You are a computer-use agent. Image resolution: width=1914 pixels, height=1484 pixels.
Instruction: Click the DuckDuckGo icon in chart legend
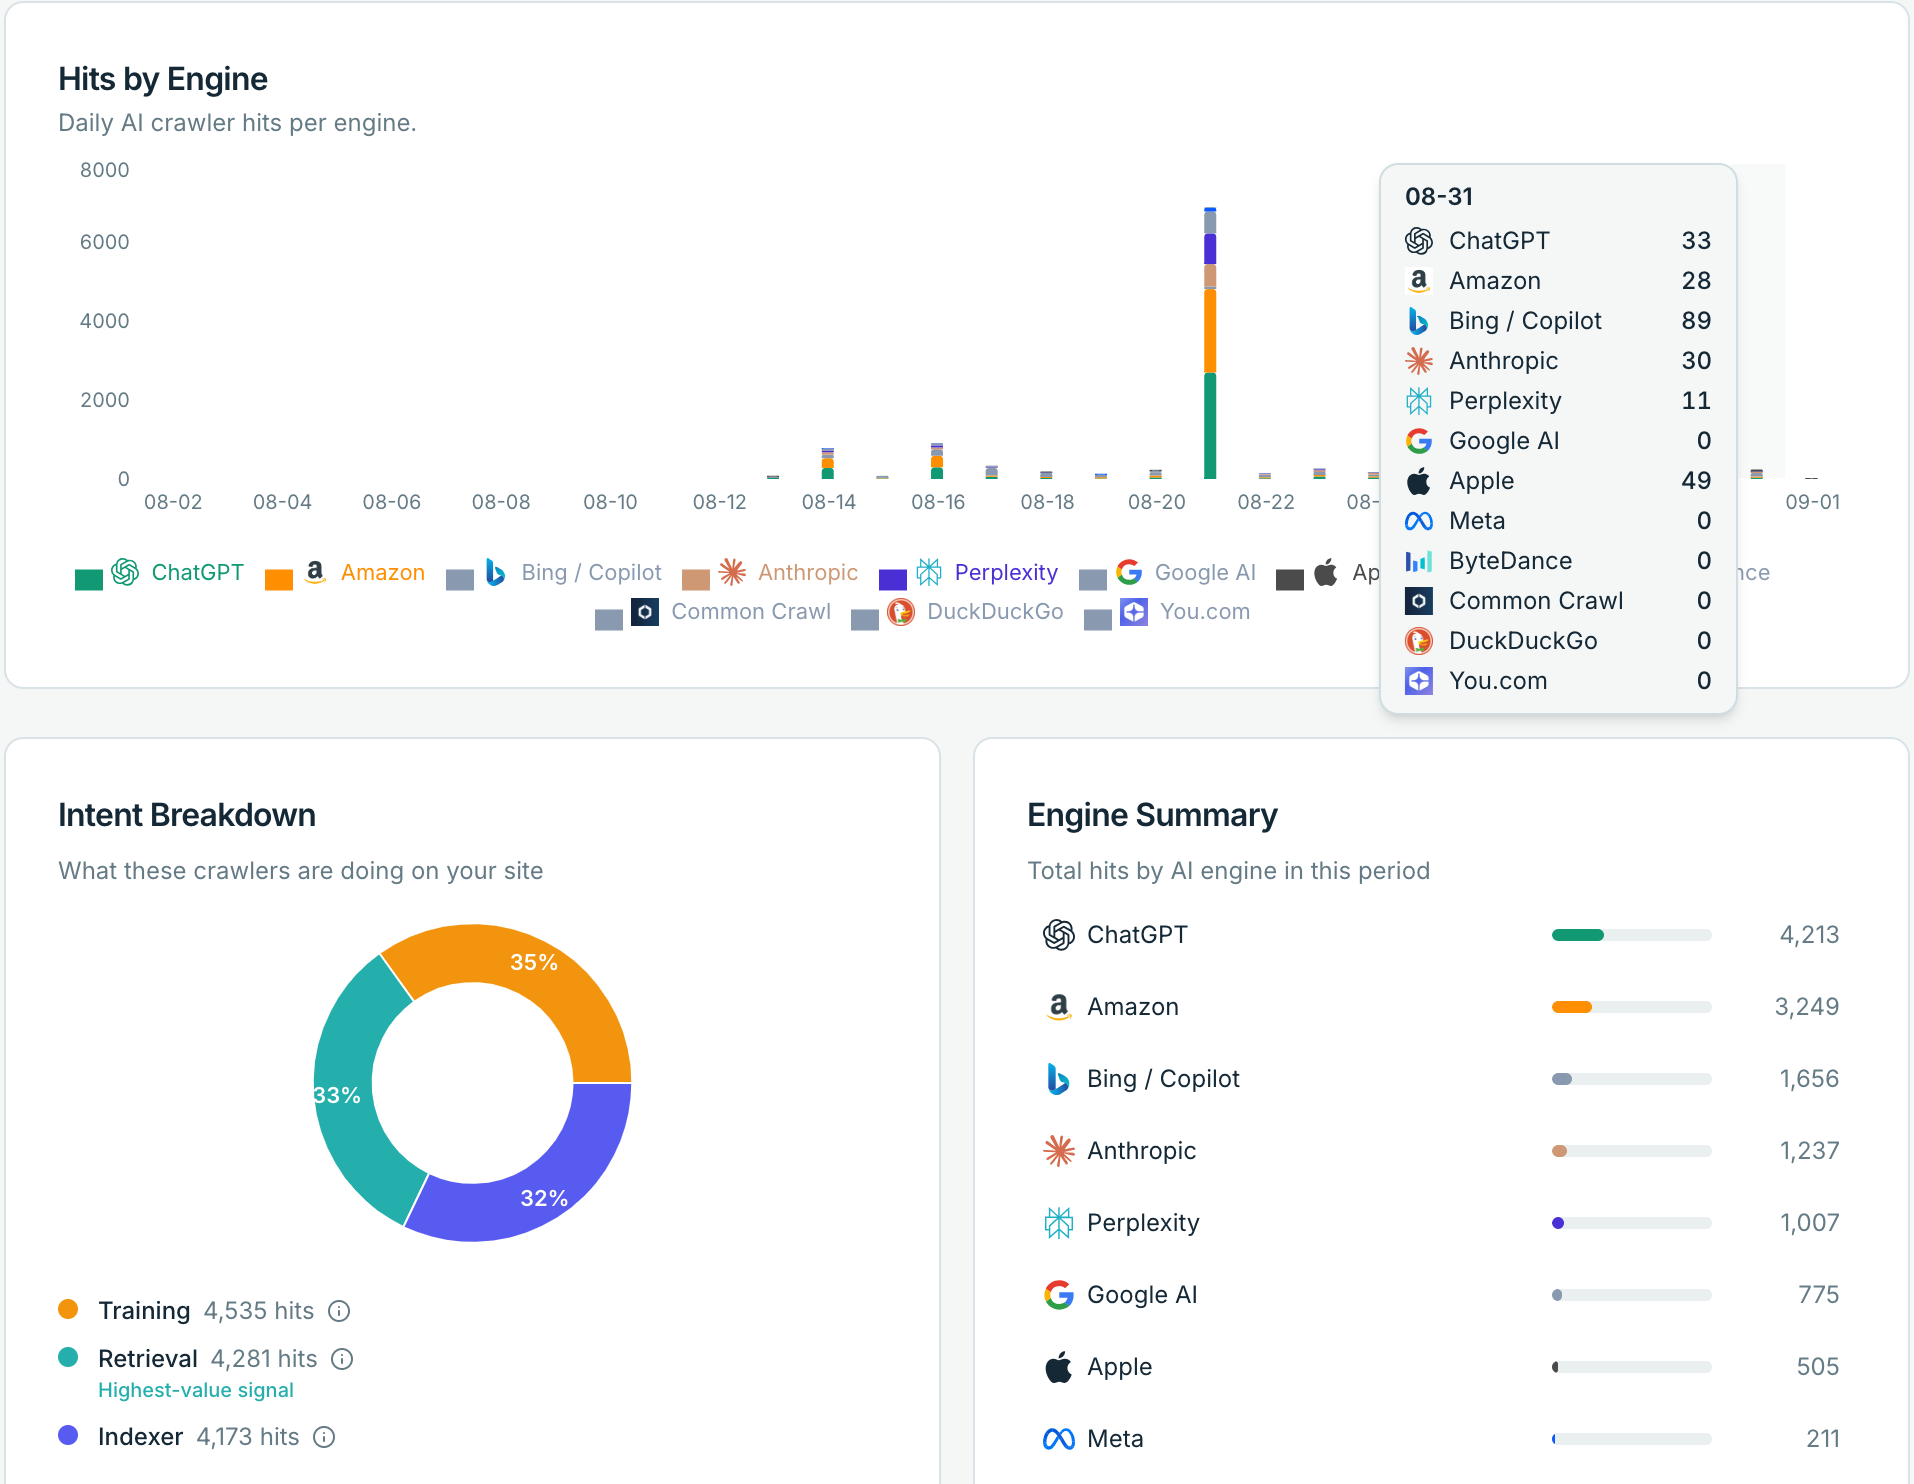[x=901, y=612]
